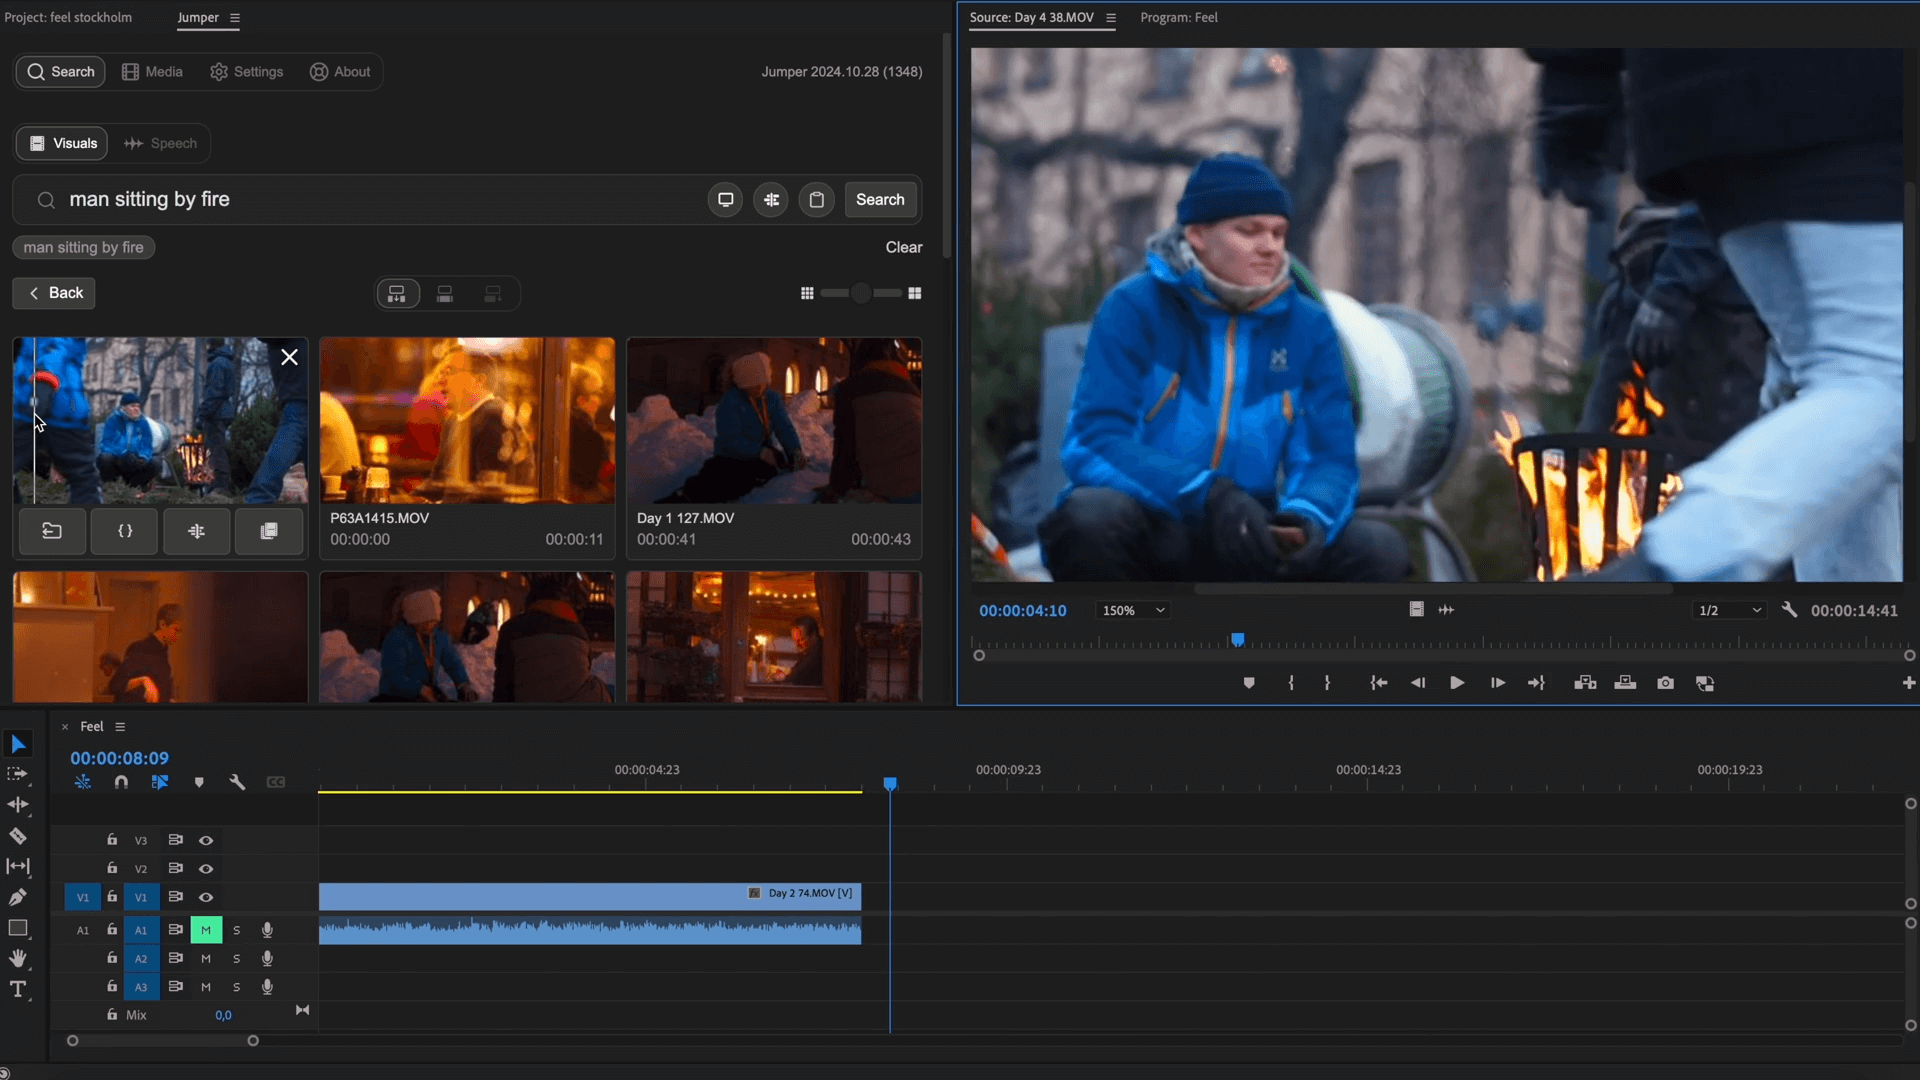Click the Back button
The image size is (1920, 1080).
click(x=54, y=293)
